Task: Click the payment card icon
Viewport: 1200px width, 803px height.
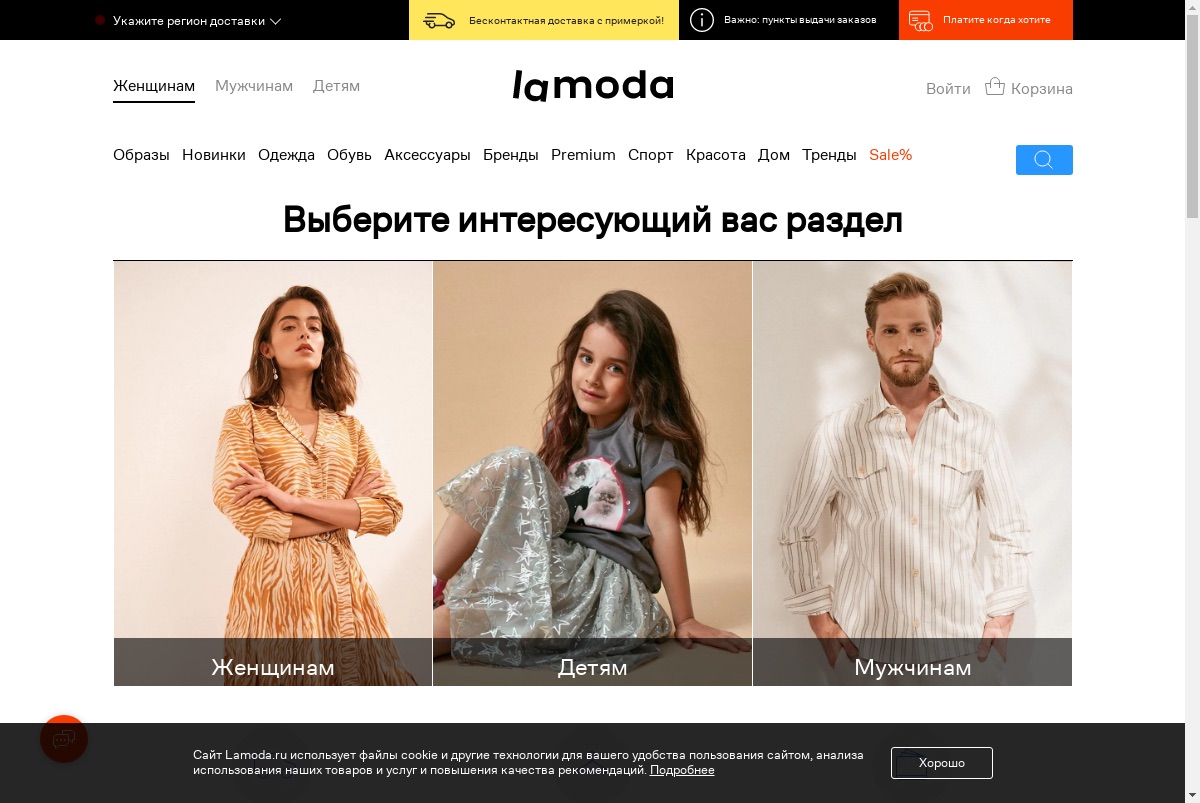Action: pos(921,20)
